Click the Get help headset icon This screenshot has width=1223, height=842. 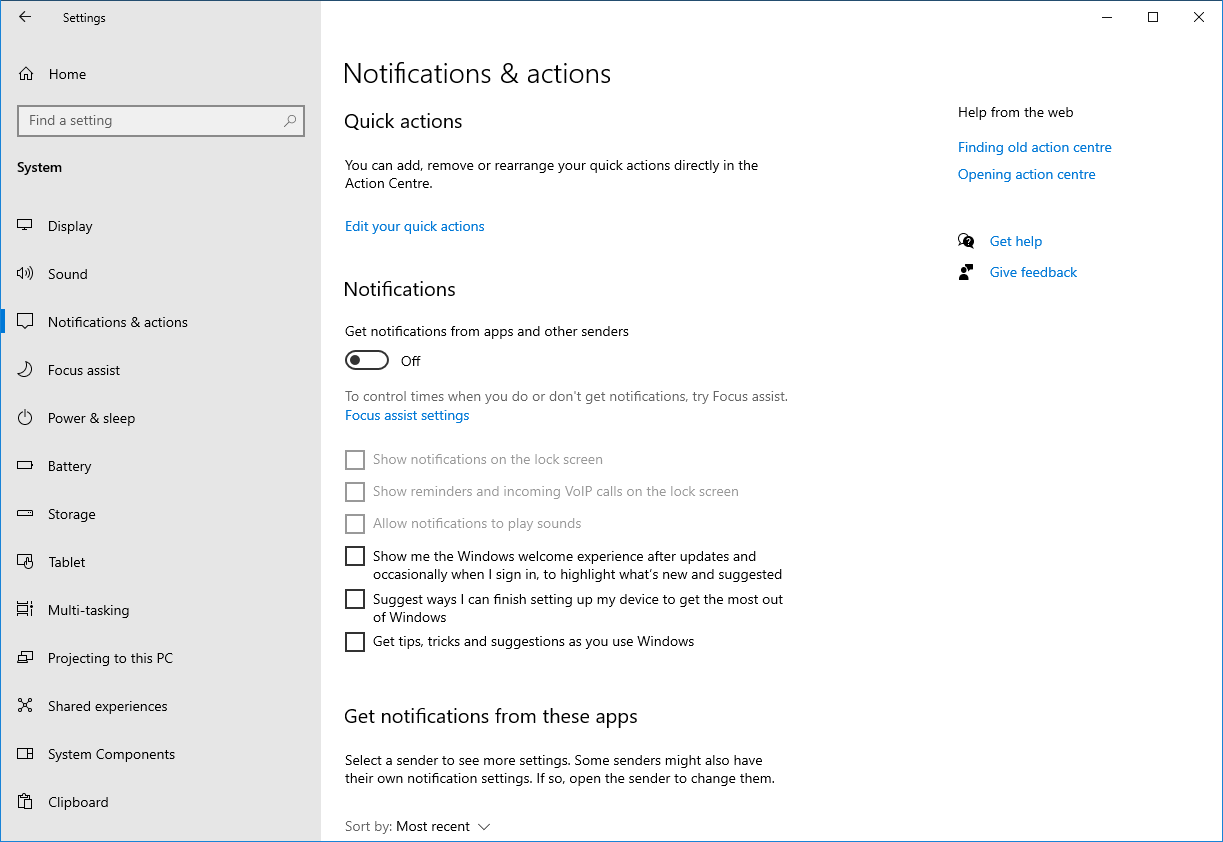point(966,240)
